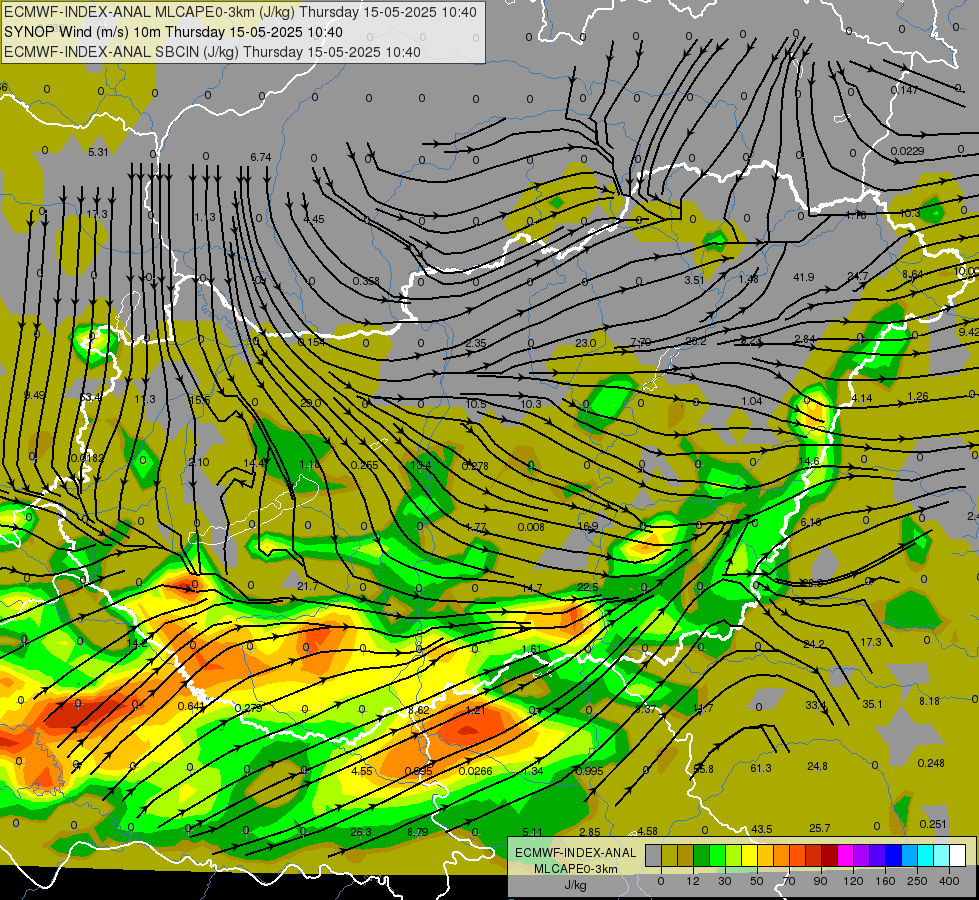This screenshot has width=979, height=900.
Task: Click the map value 0.008
Action: click(531, 527)
